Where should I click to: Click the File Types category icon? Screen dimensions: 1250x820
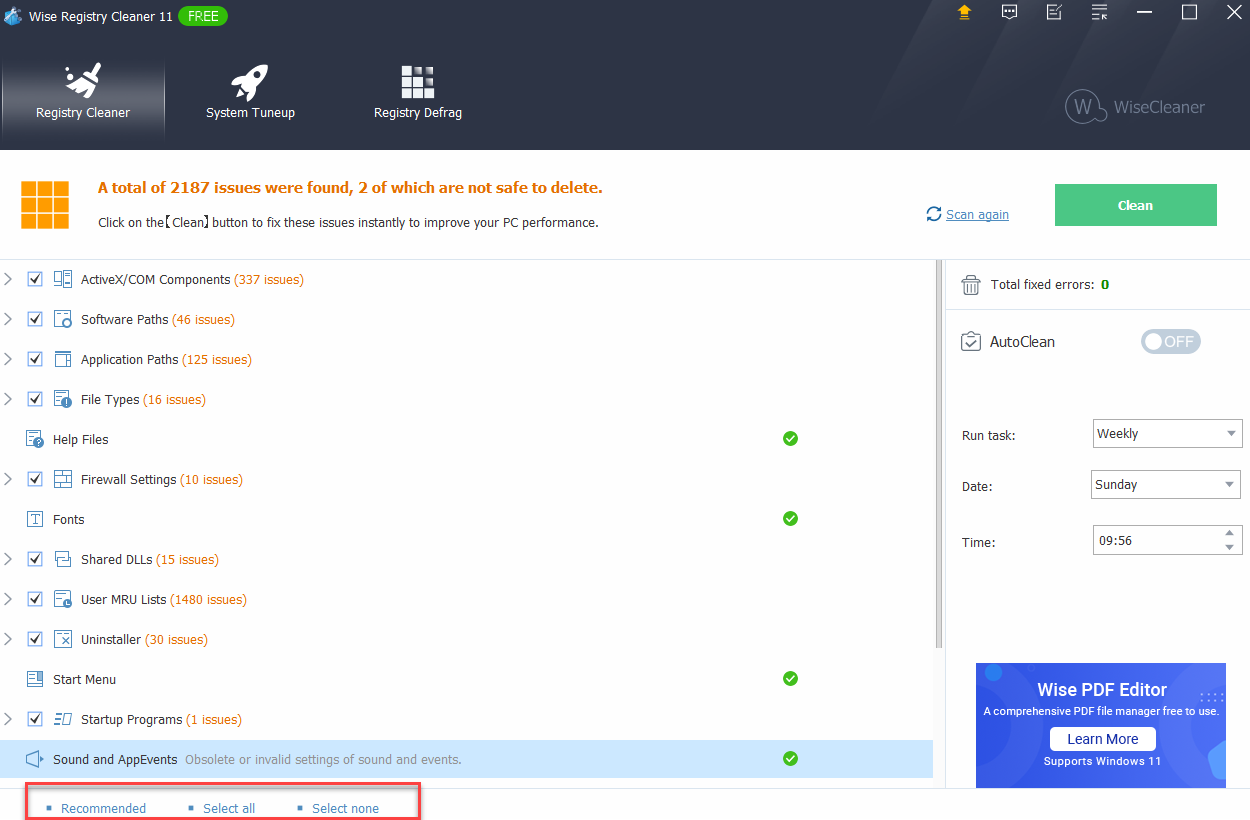click(x=63, y=399)
